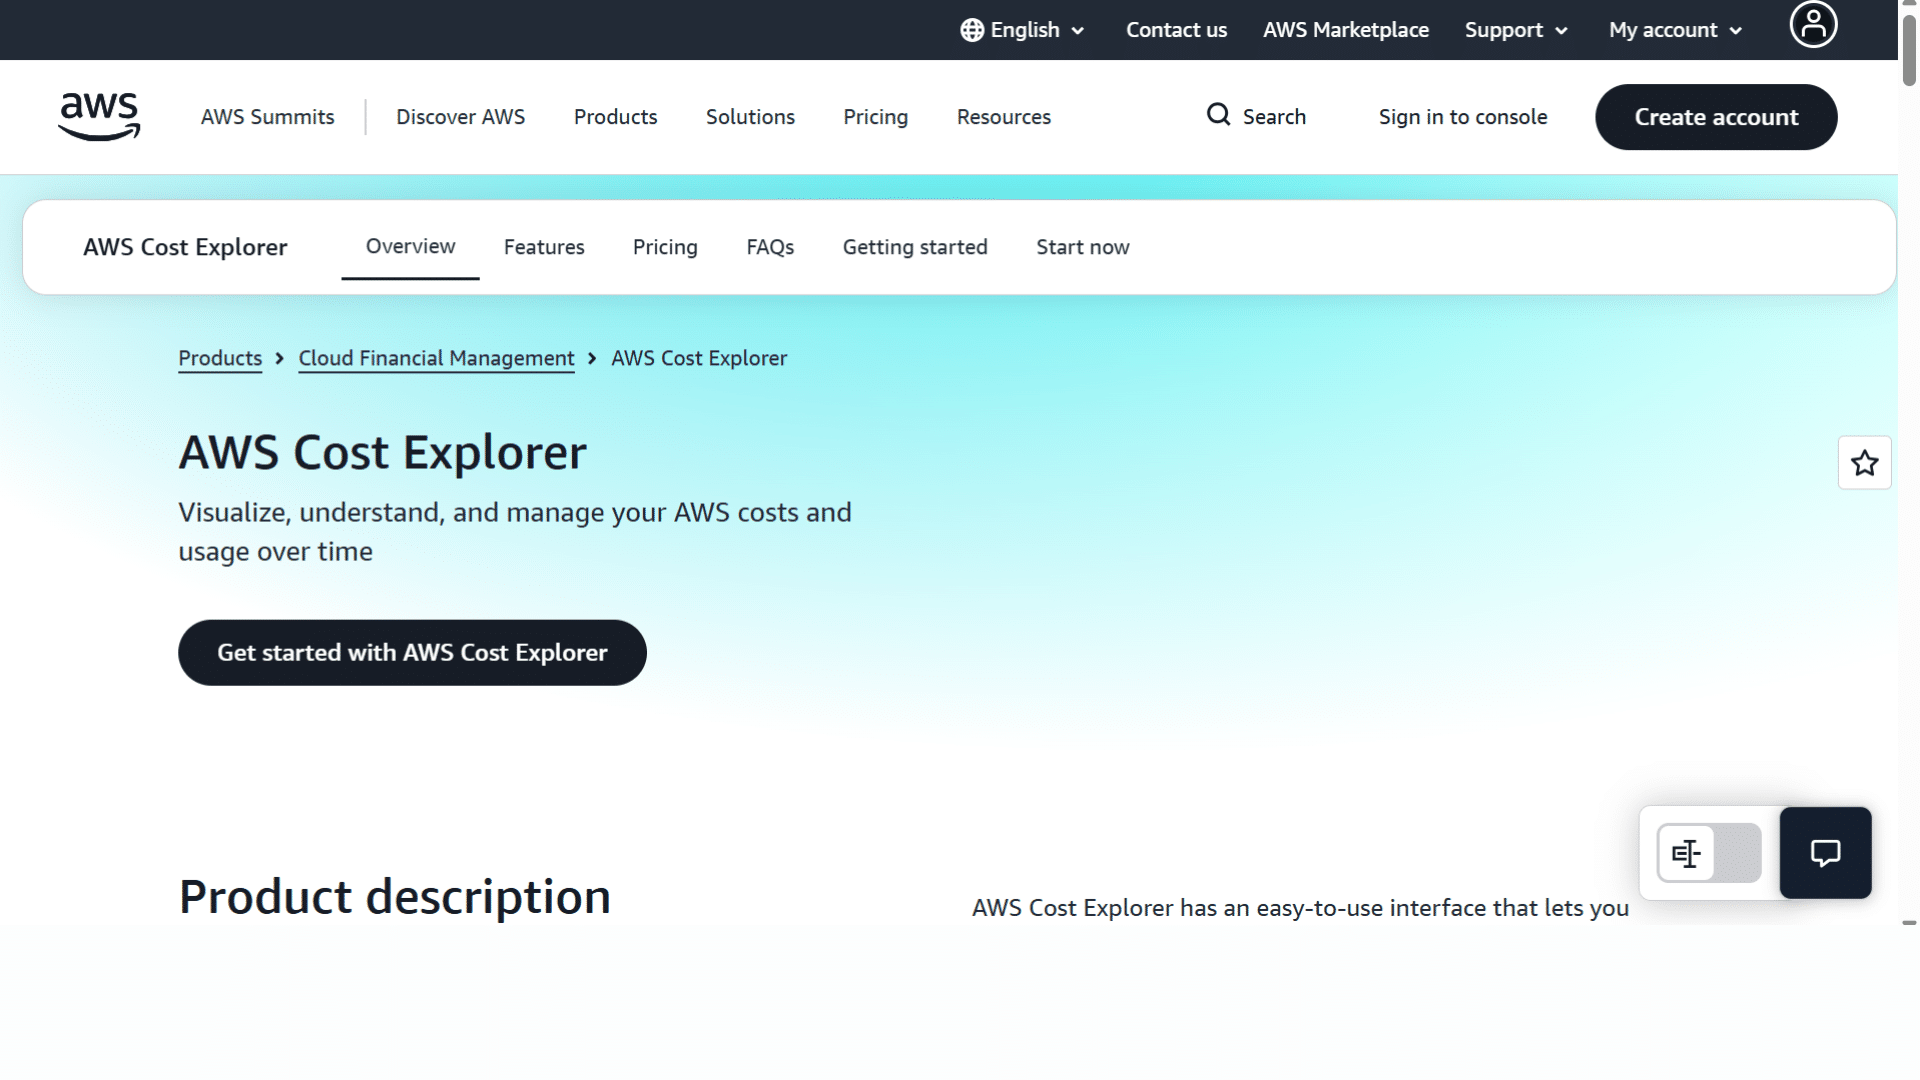Click the AWS Cost Explorer page heading
The image size is (1920, 1080).
coord(382,452)
